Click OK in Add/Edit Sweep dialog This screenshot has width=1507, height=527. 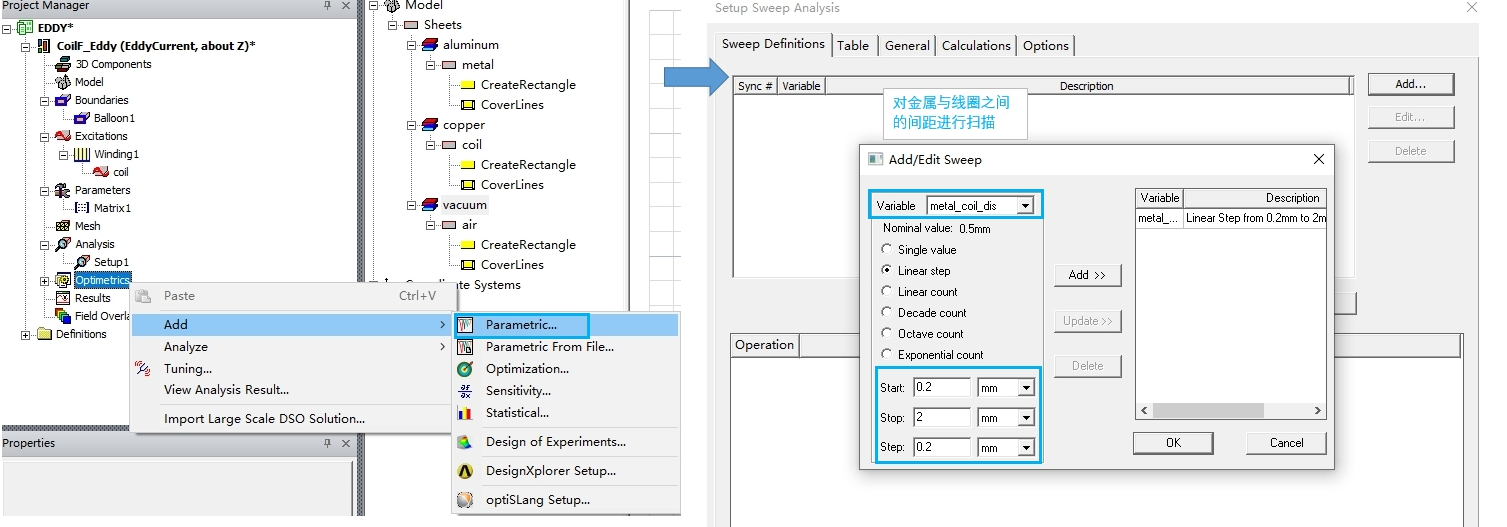click(1173, 442)
